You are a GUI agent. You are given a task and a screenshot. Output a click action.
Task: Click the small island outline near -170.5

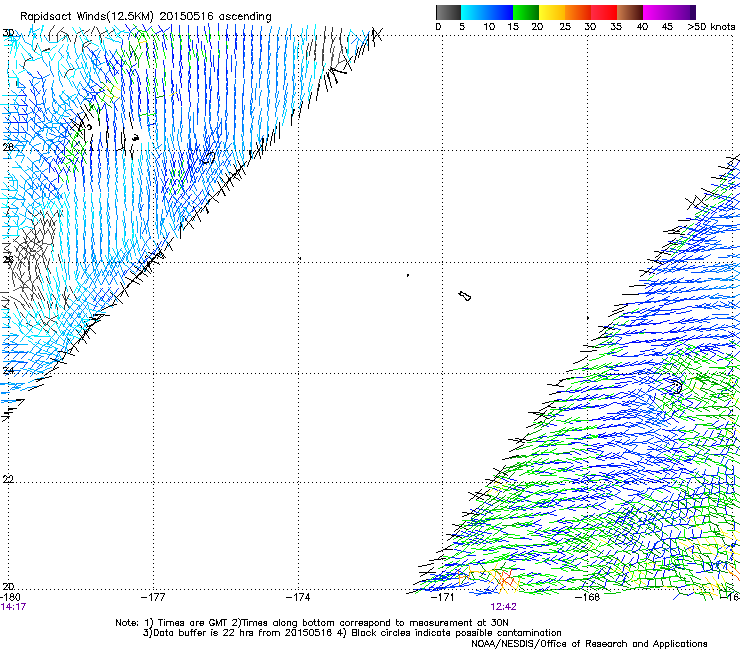coord(465,296)
